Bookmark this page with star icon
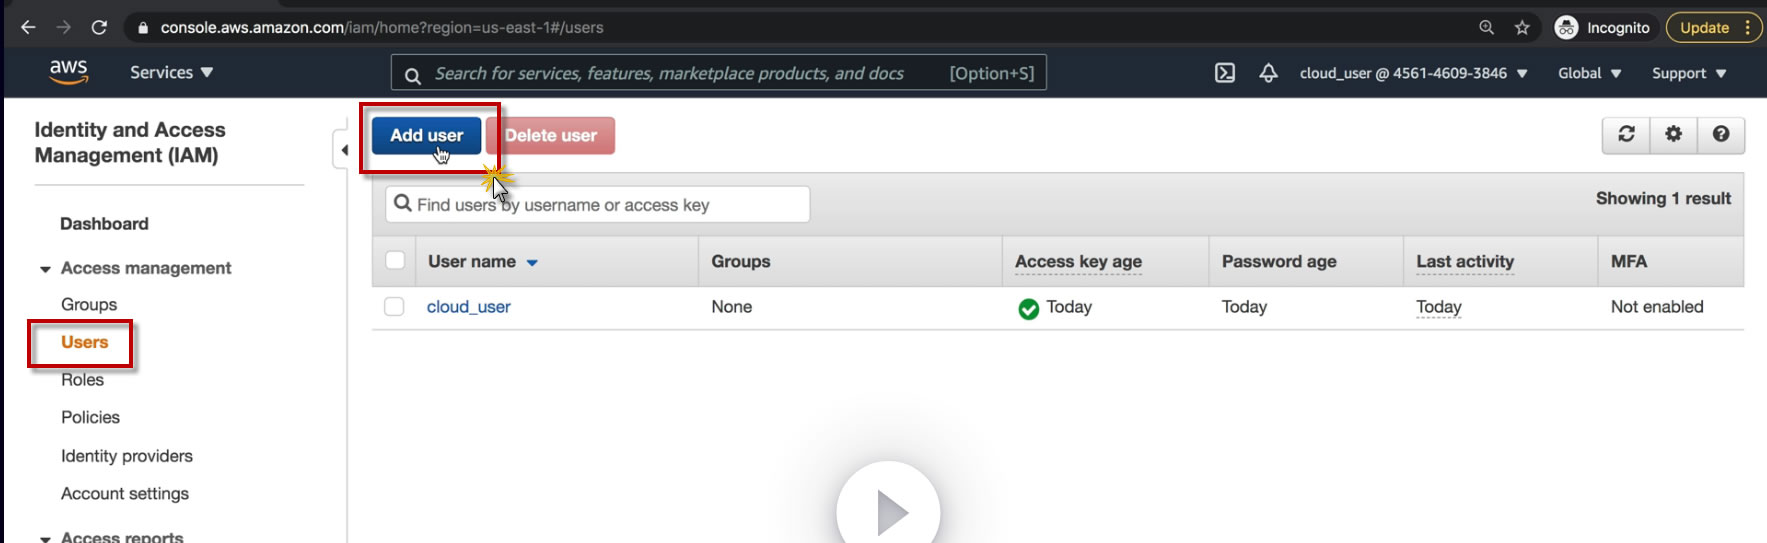Image resolution: width=1767 pixels, height=543 pixels. coord(1522,28)
